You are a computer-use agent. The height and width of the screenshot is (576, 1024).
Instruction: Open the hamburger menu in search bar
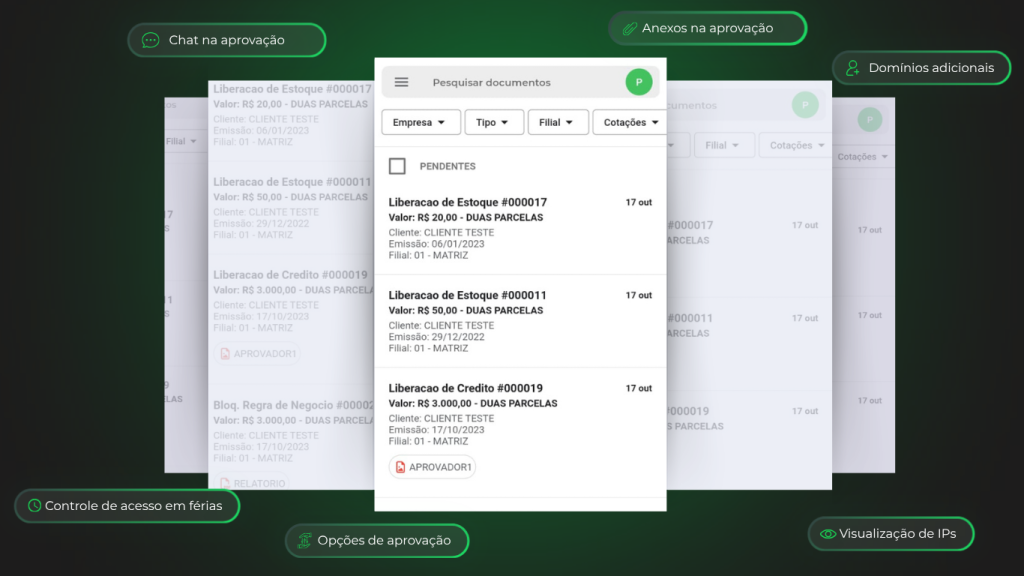[x=401, y=82]
